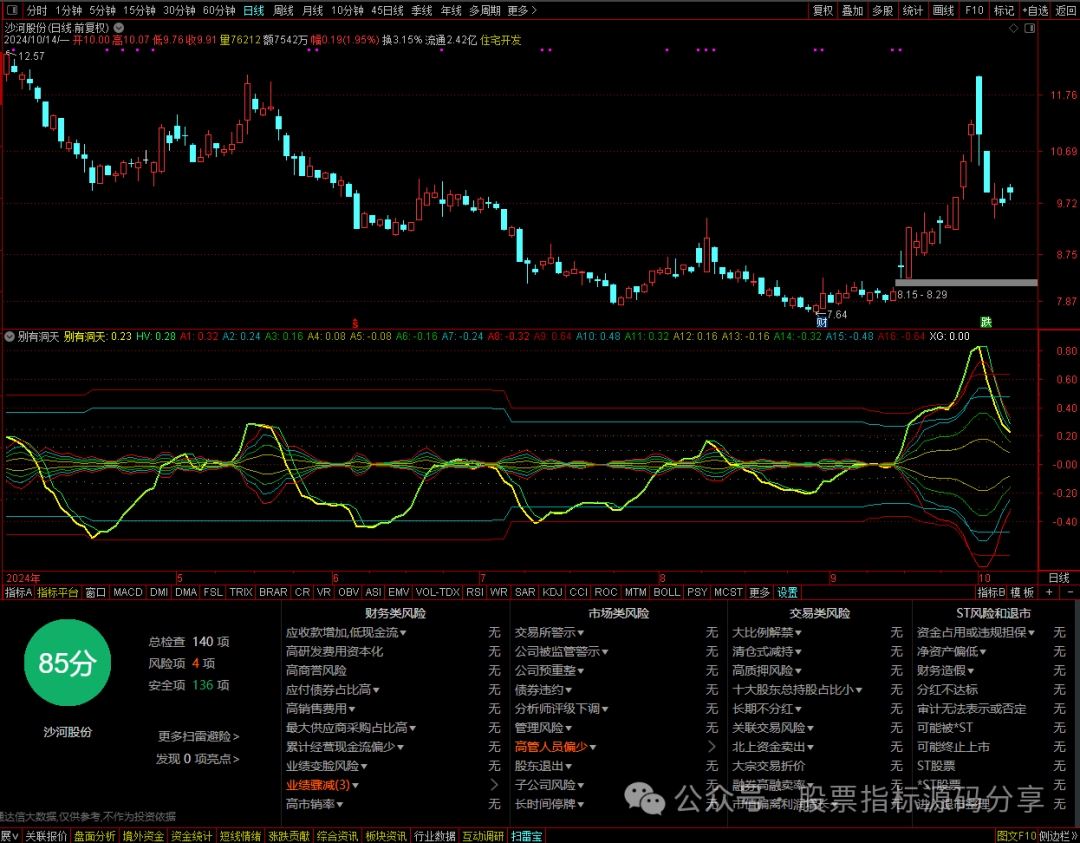Add stock via +自选 button
The height and width of the screenshot is (843, 1080).
pyautogui.click(x=1035, y=10)
